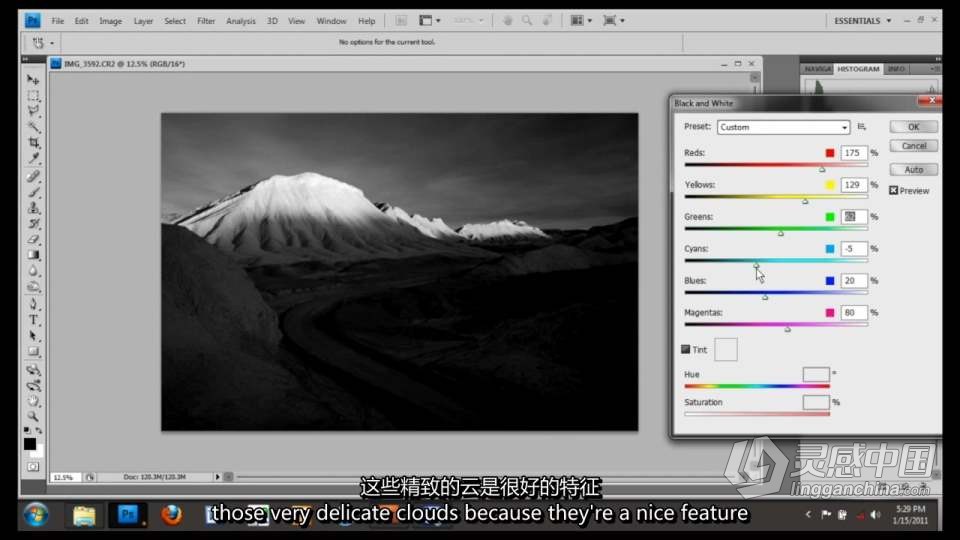Click the Blues percentage input field

click(x=853, y=281)
